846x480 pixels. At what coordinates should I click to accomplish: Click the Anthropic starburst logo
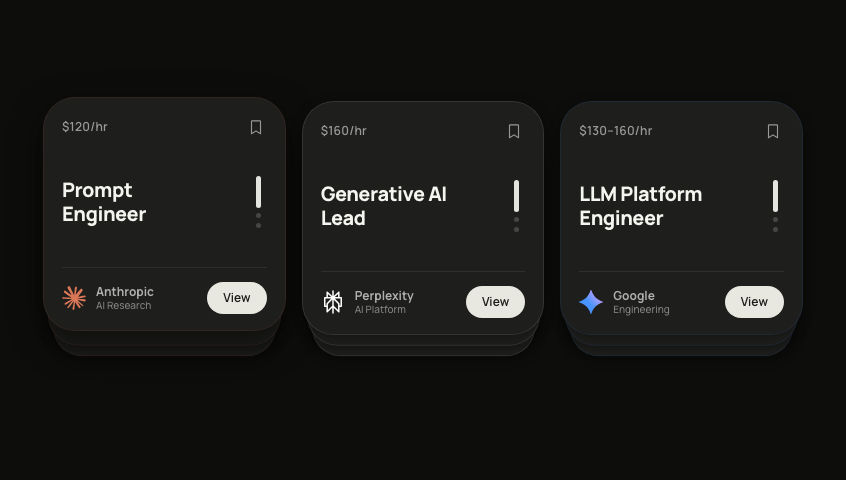click(x=74, y=298)
